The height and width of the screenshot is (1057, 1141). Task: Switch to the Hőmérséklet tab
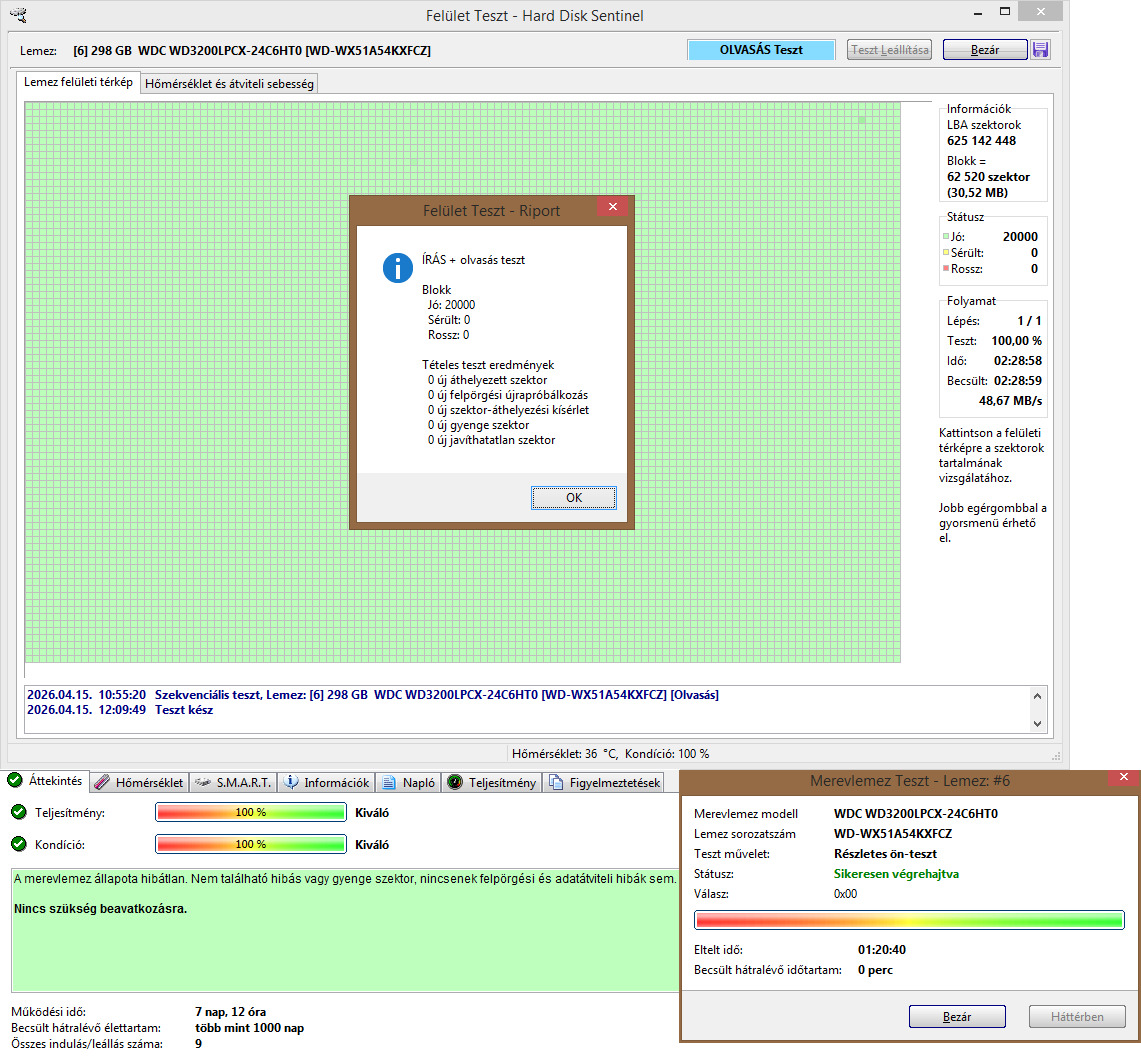click(139, 783)
